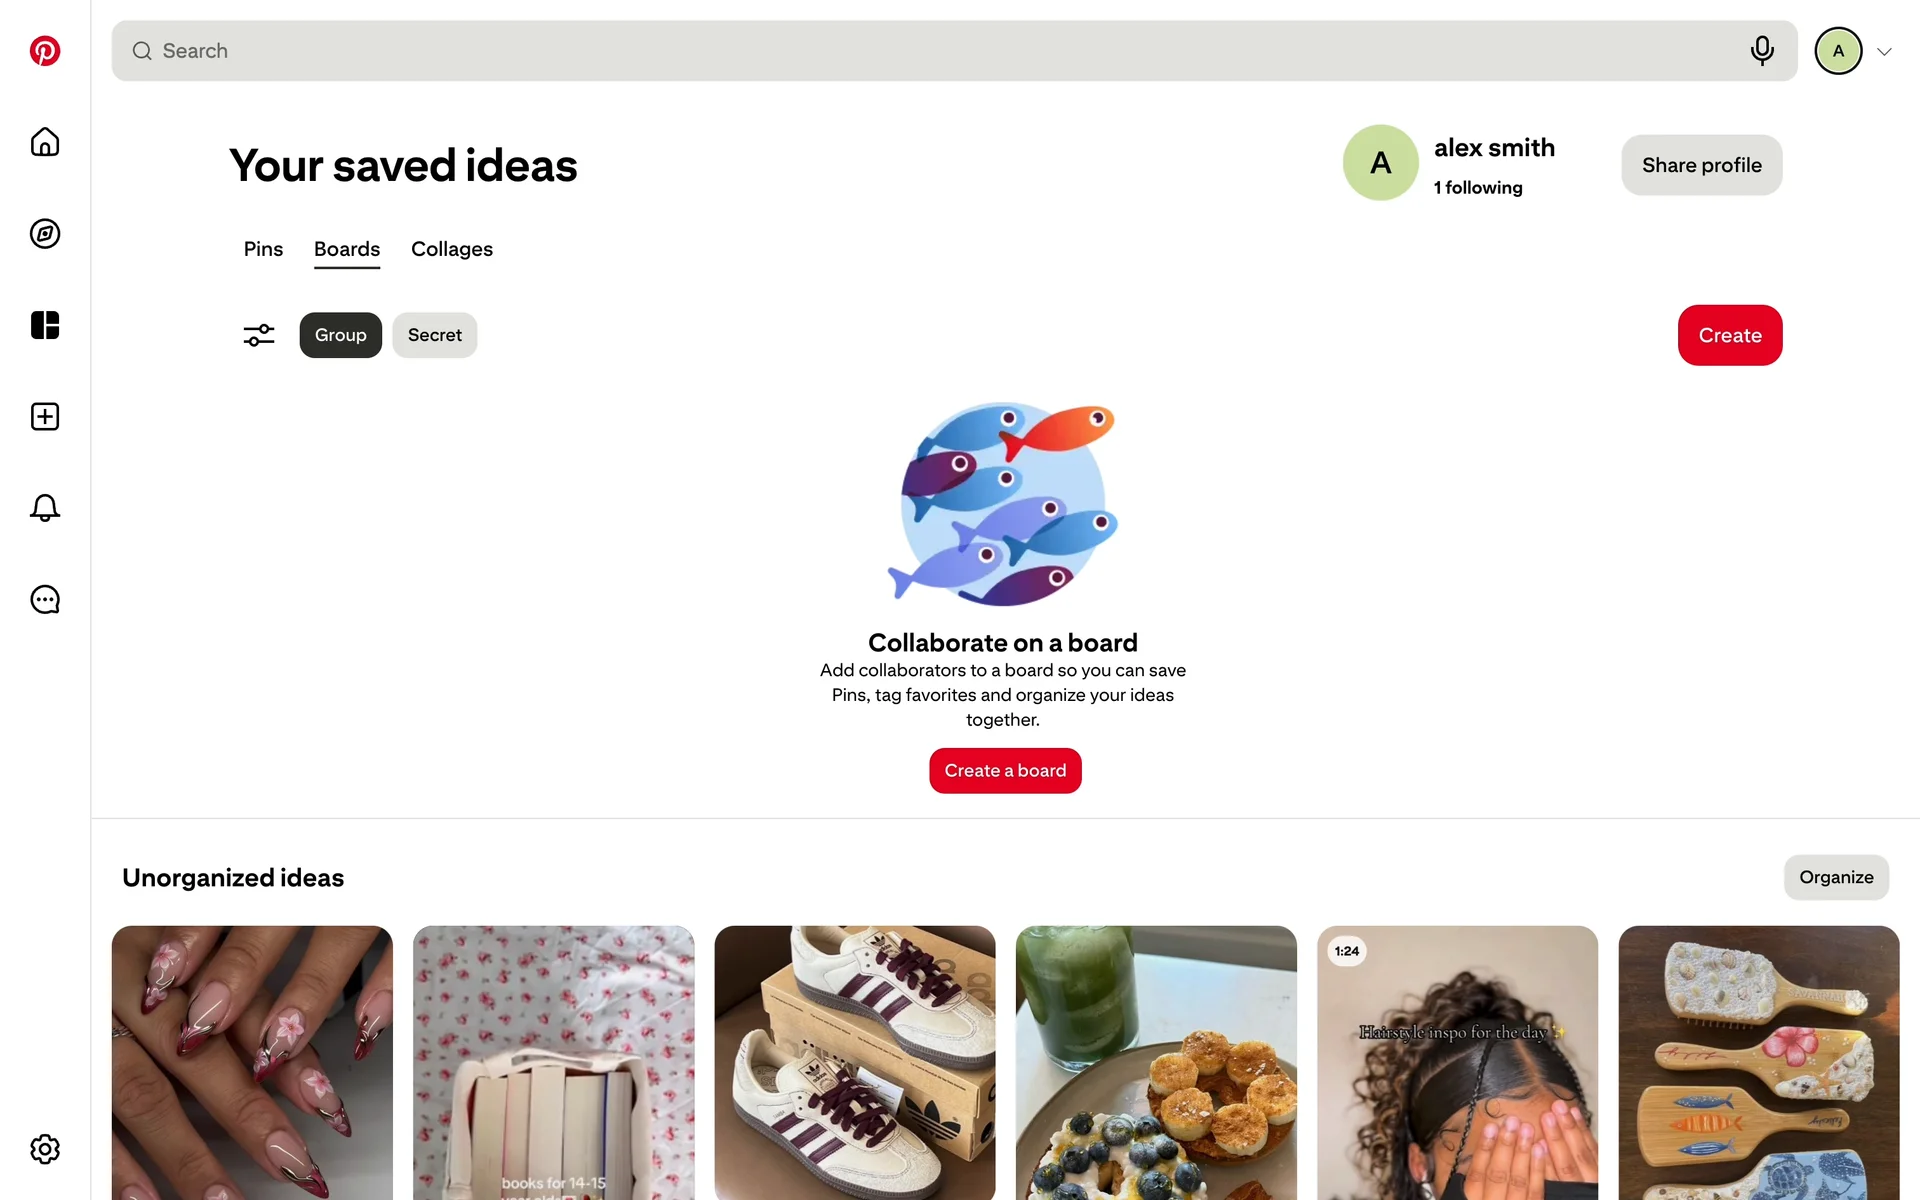Switch to the Collages tab
Image resolution: width=1920 pixels, height=1200 pixels.
452,249
